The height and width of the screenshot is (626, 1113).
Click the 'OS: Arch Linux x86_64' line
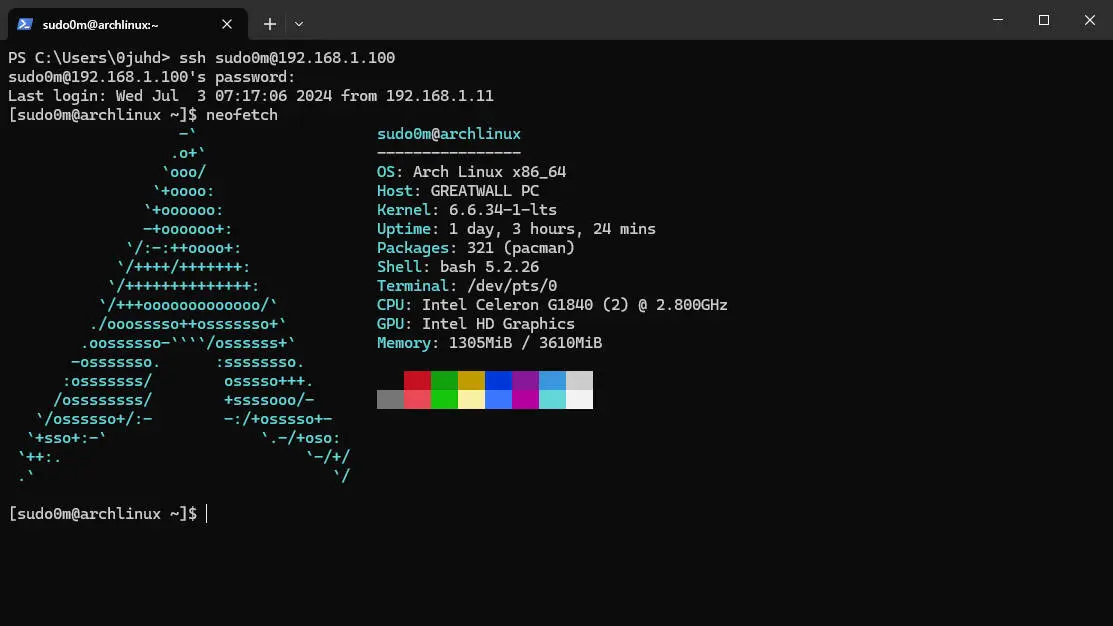click(x=471, y=172)
